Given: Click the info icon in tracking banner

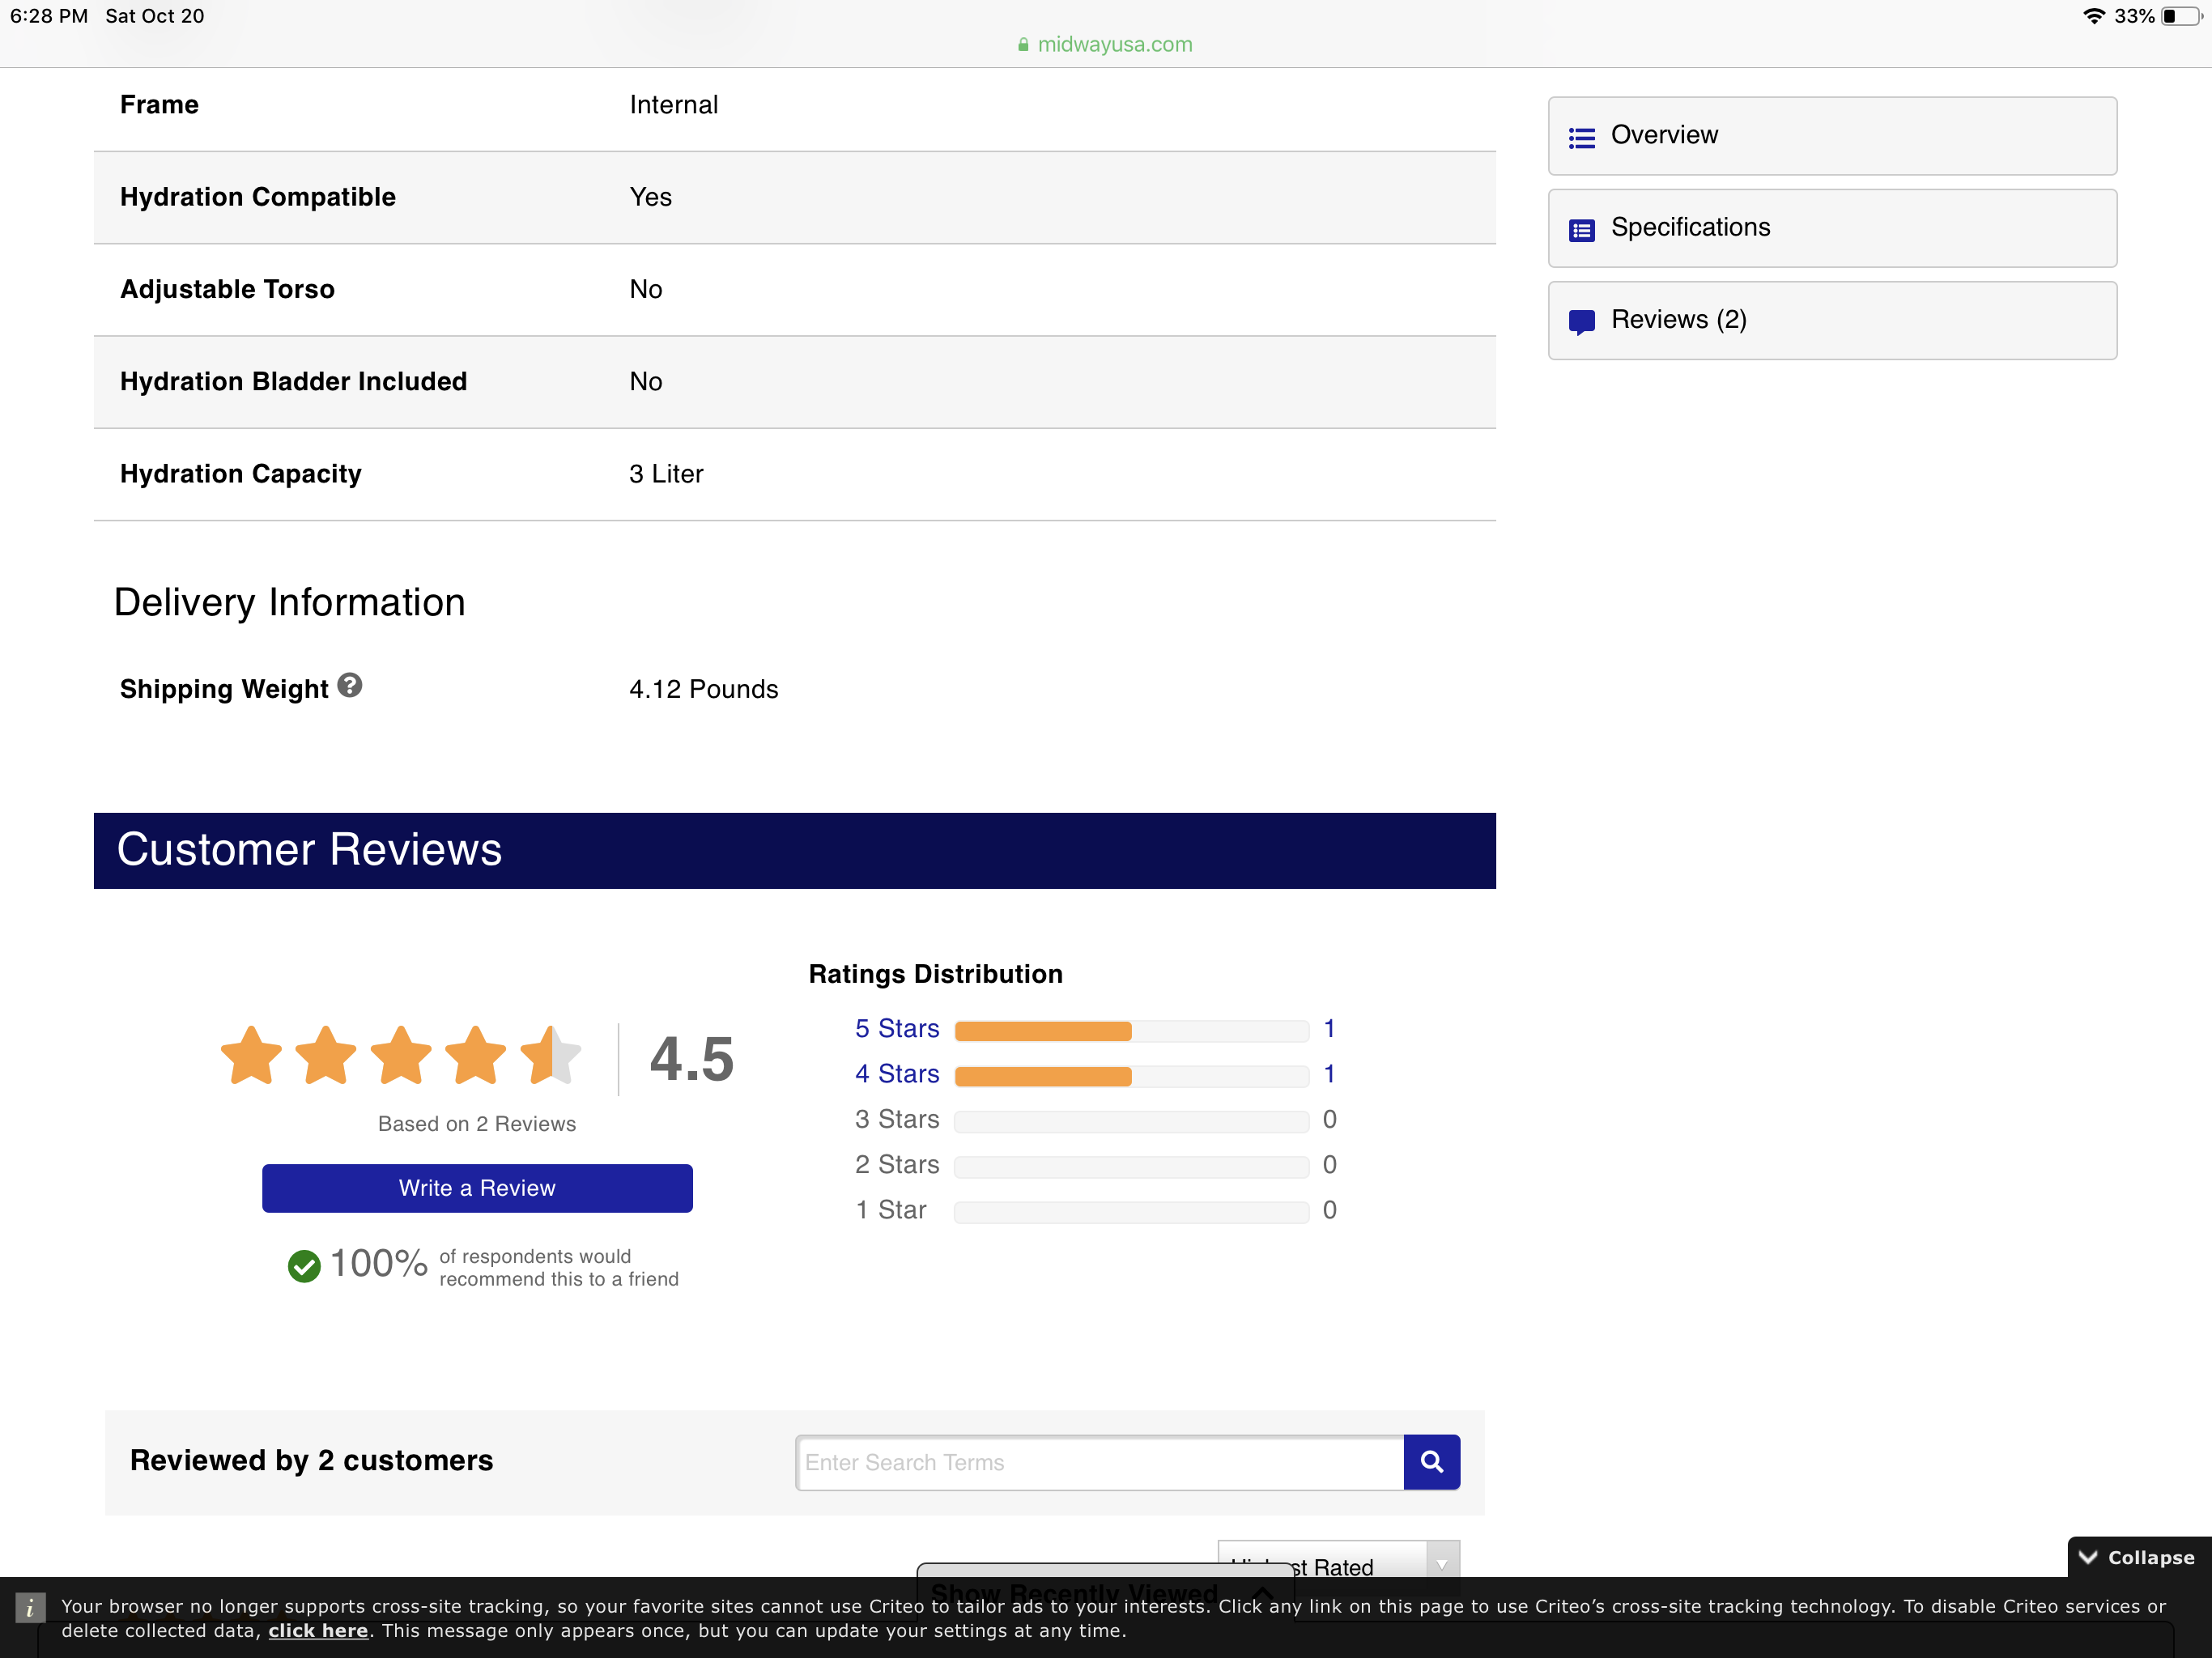Looking at the screenshot, I should 30,1607.
